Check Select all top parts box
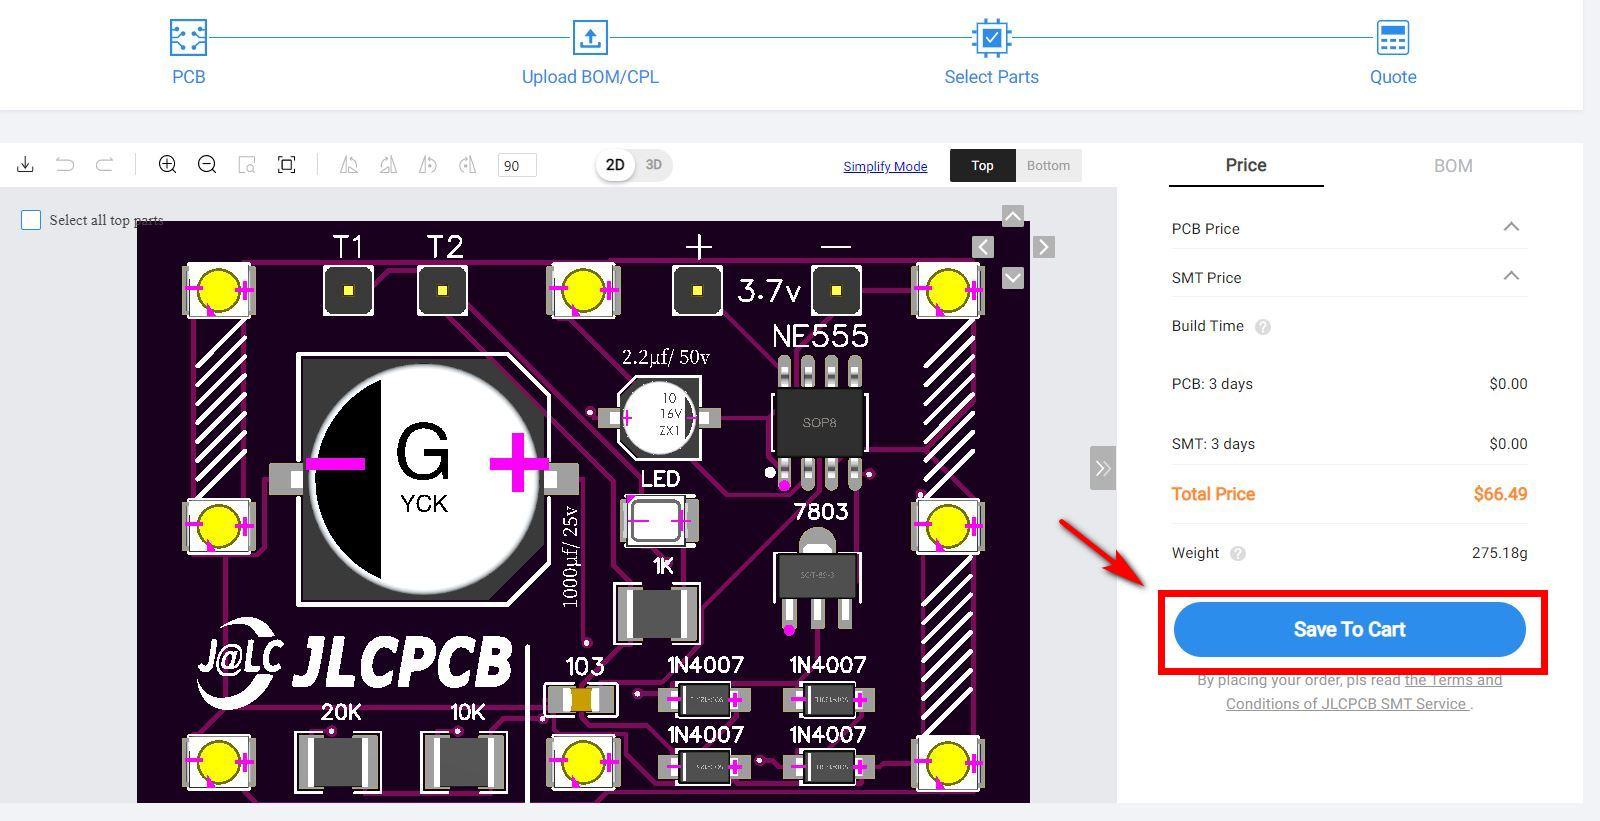 pos(31,220)
